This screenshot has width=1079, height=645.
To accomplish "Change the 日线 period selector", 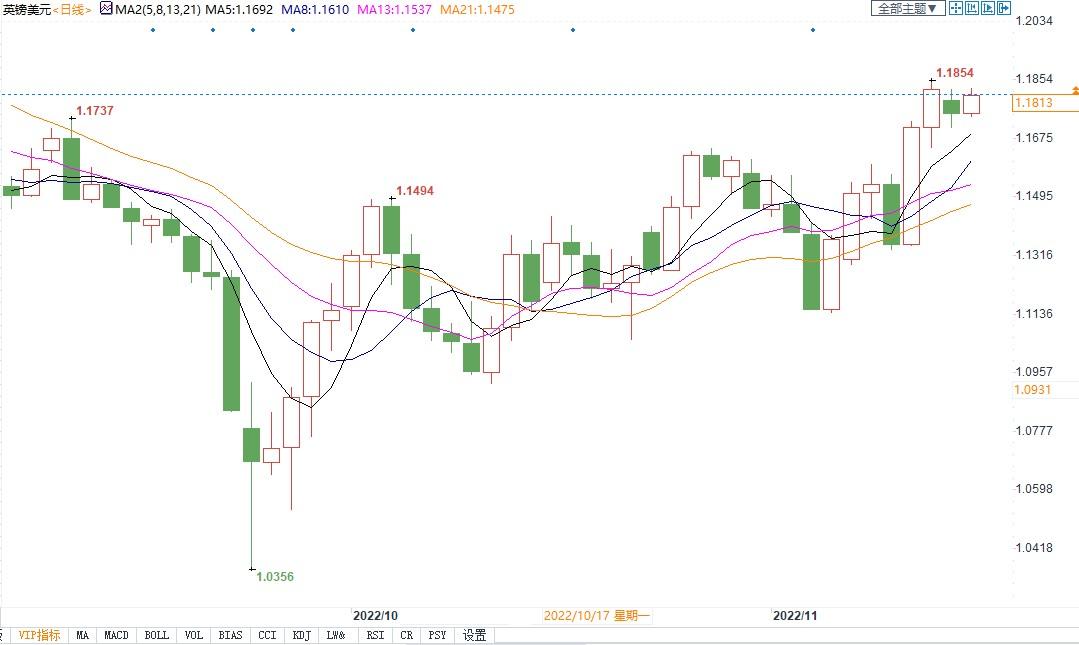I will tap(71, 9).
